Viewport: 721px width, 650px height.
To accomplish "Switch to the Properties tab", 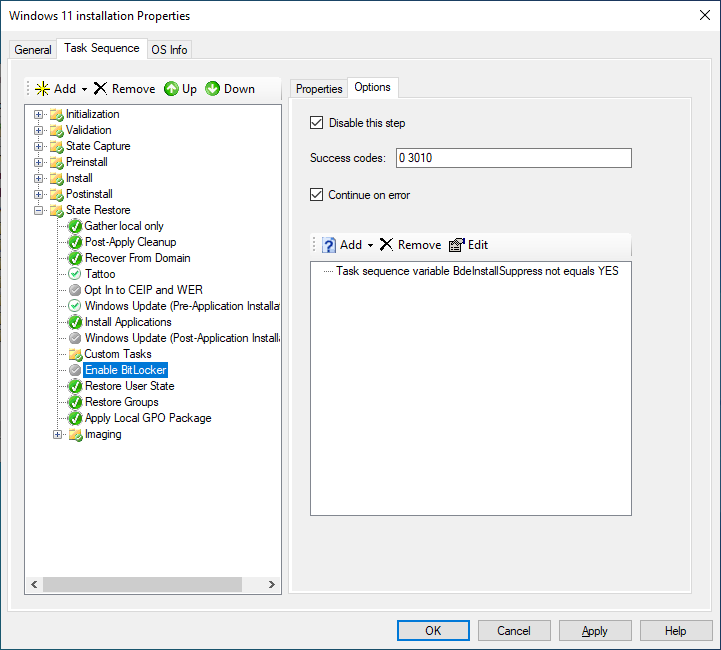I will pos(319,88).
